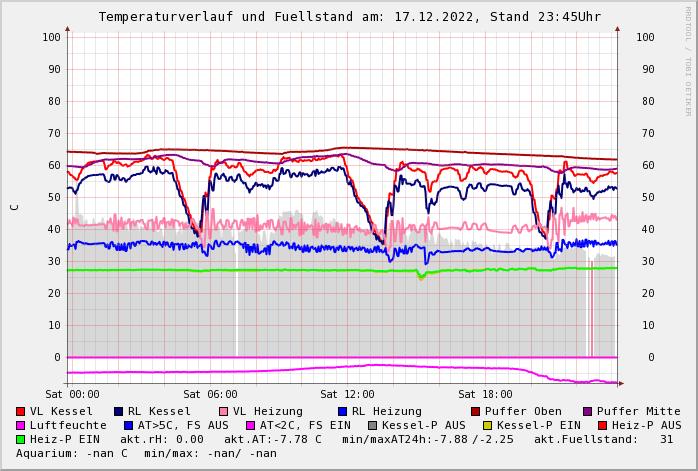Click the 'AT>5C, FS AUS' legend label
Viewport: 698px width, 471px height.
tap(183, 425)
